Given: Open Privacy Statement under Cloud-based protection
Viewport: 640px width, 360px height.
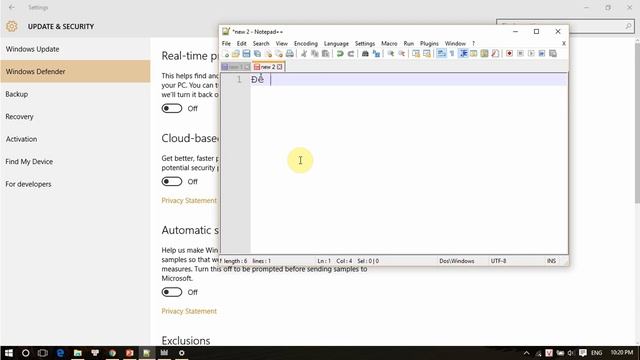Looking at the screenshot, I should click(x=189, y=200).
